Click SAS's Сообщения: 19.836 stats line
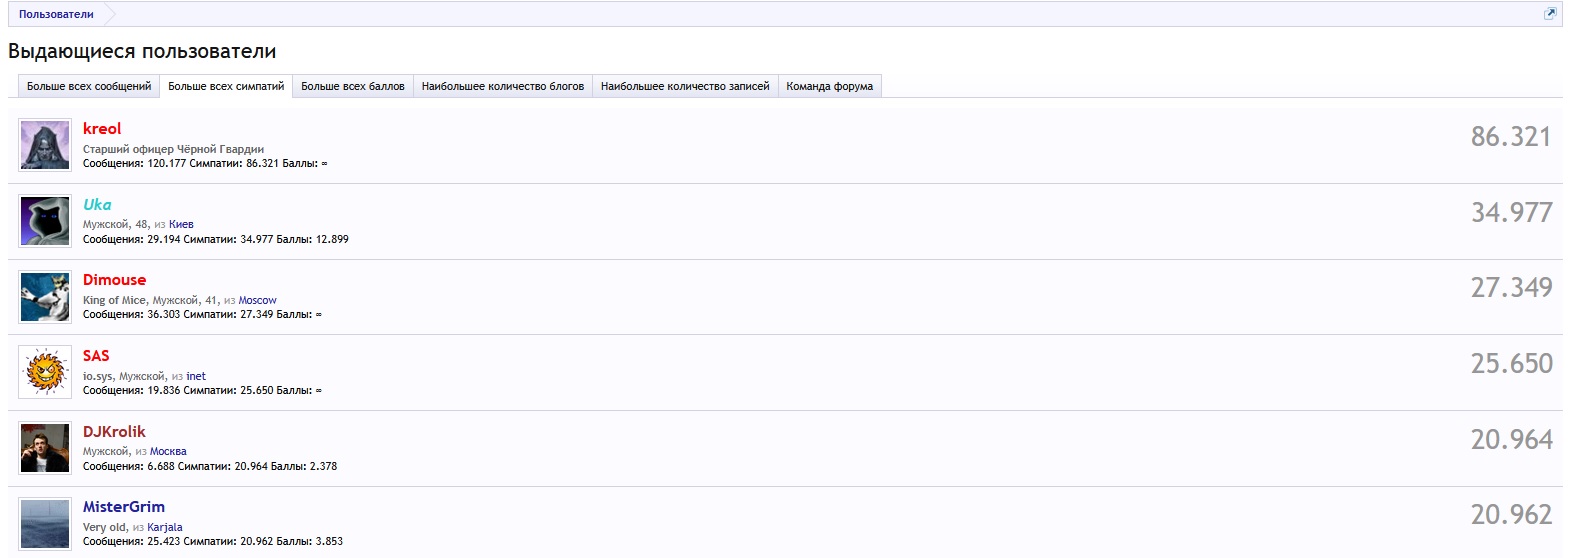This screenshot has height=558, width=1571. click(202, 390)
